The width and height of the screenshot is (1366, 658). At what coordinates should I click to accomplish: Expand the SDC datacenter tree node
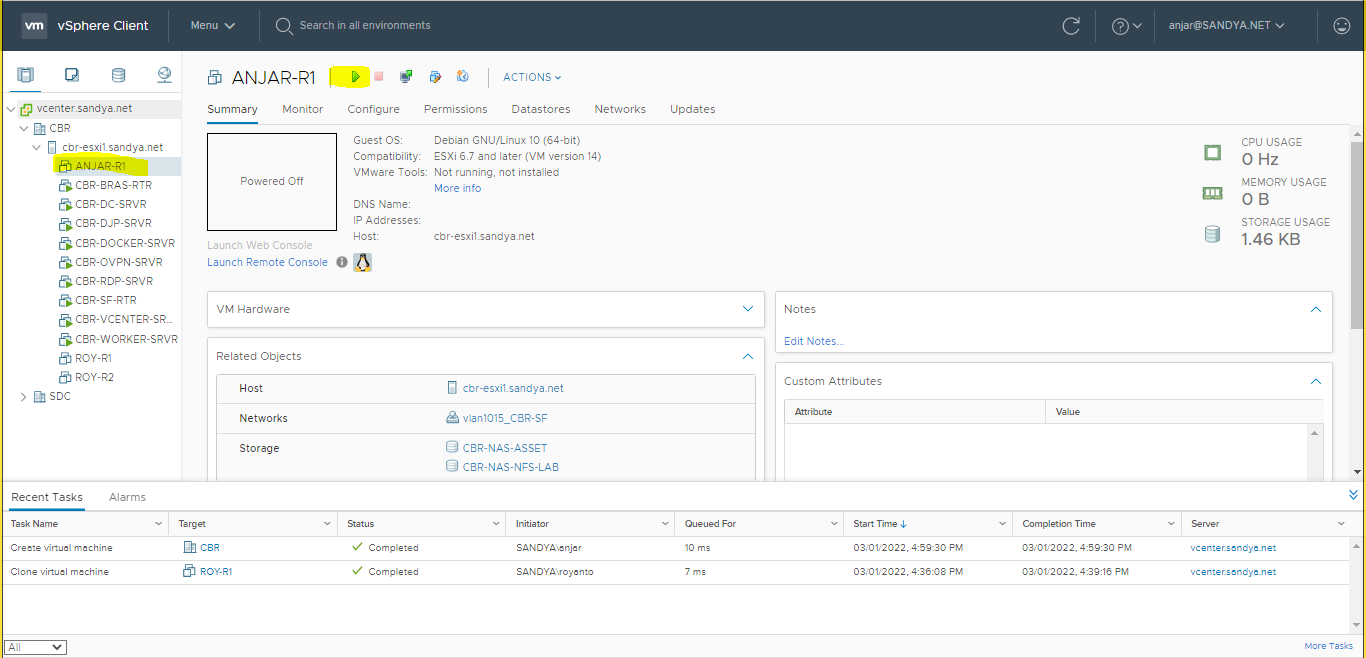coord(24,397)
